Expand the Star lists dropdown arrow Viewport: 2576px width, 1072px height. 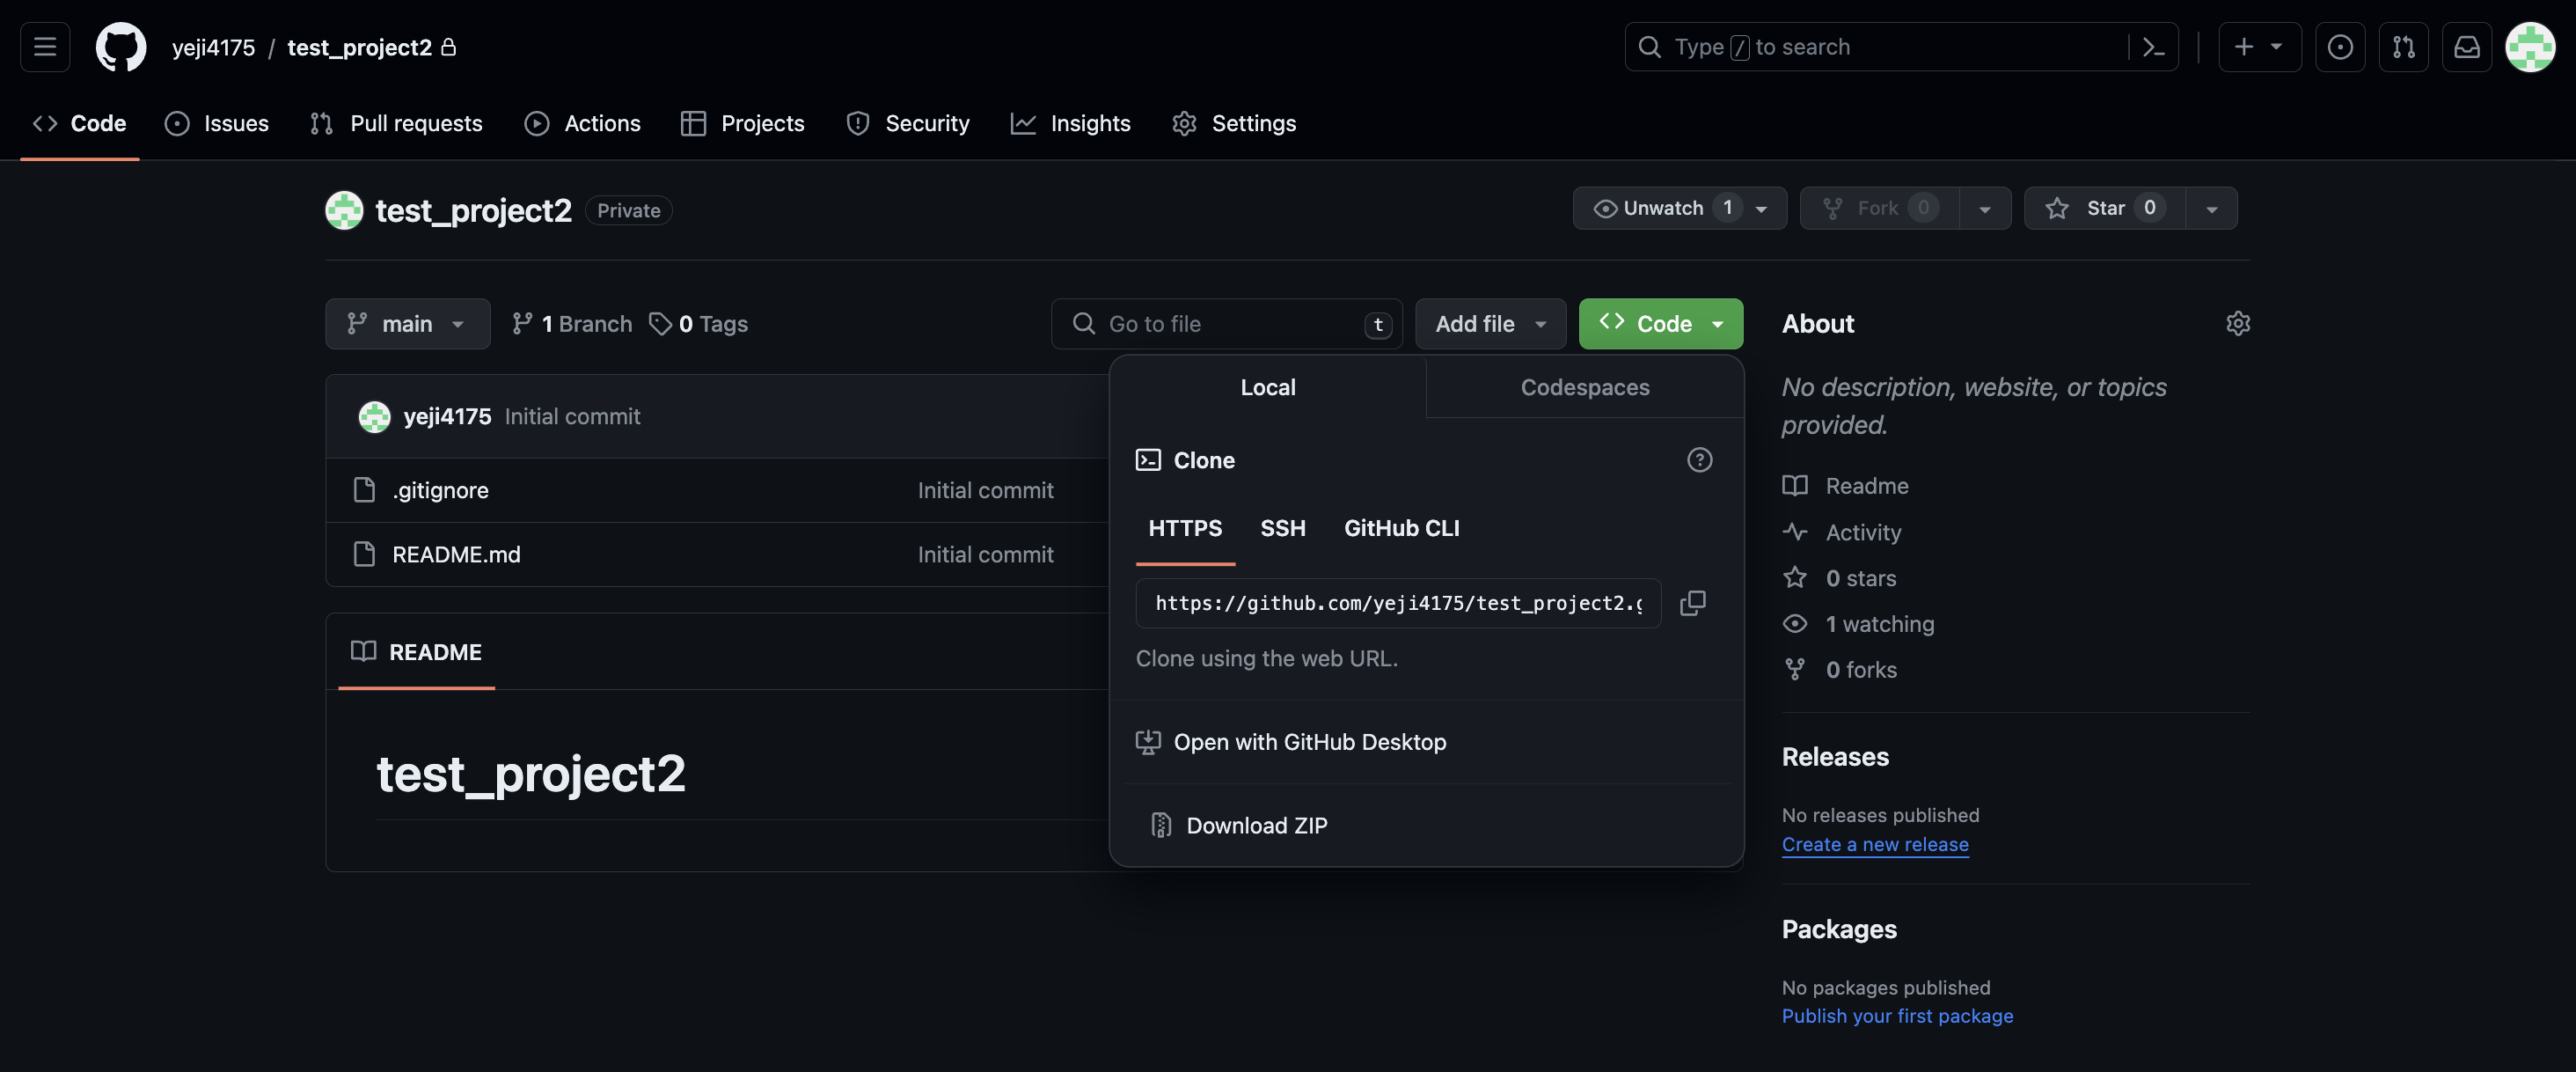click(2211, 209)
